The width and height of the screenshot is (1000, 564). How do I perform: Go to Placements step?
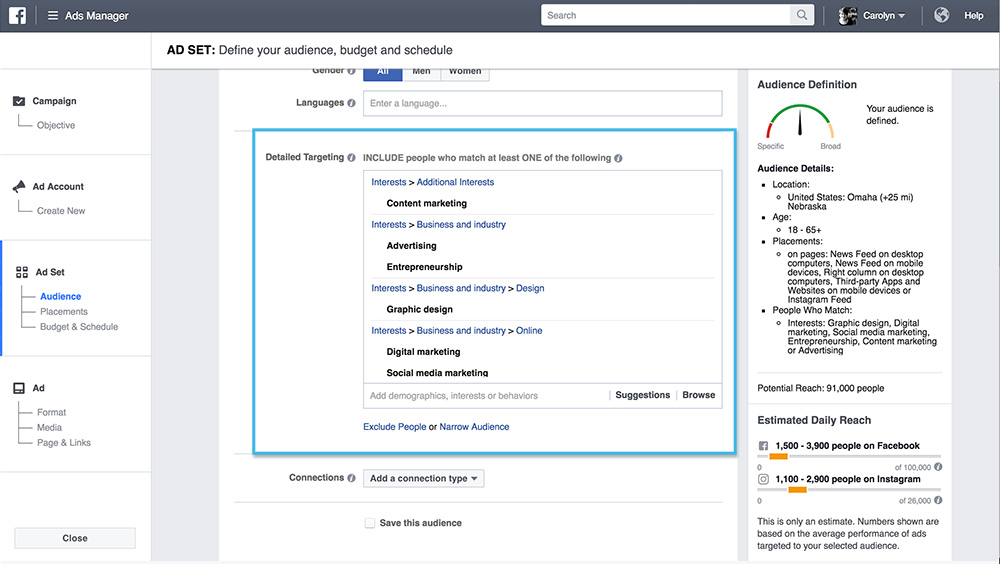pyautogui.click(x=64, y=311)
